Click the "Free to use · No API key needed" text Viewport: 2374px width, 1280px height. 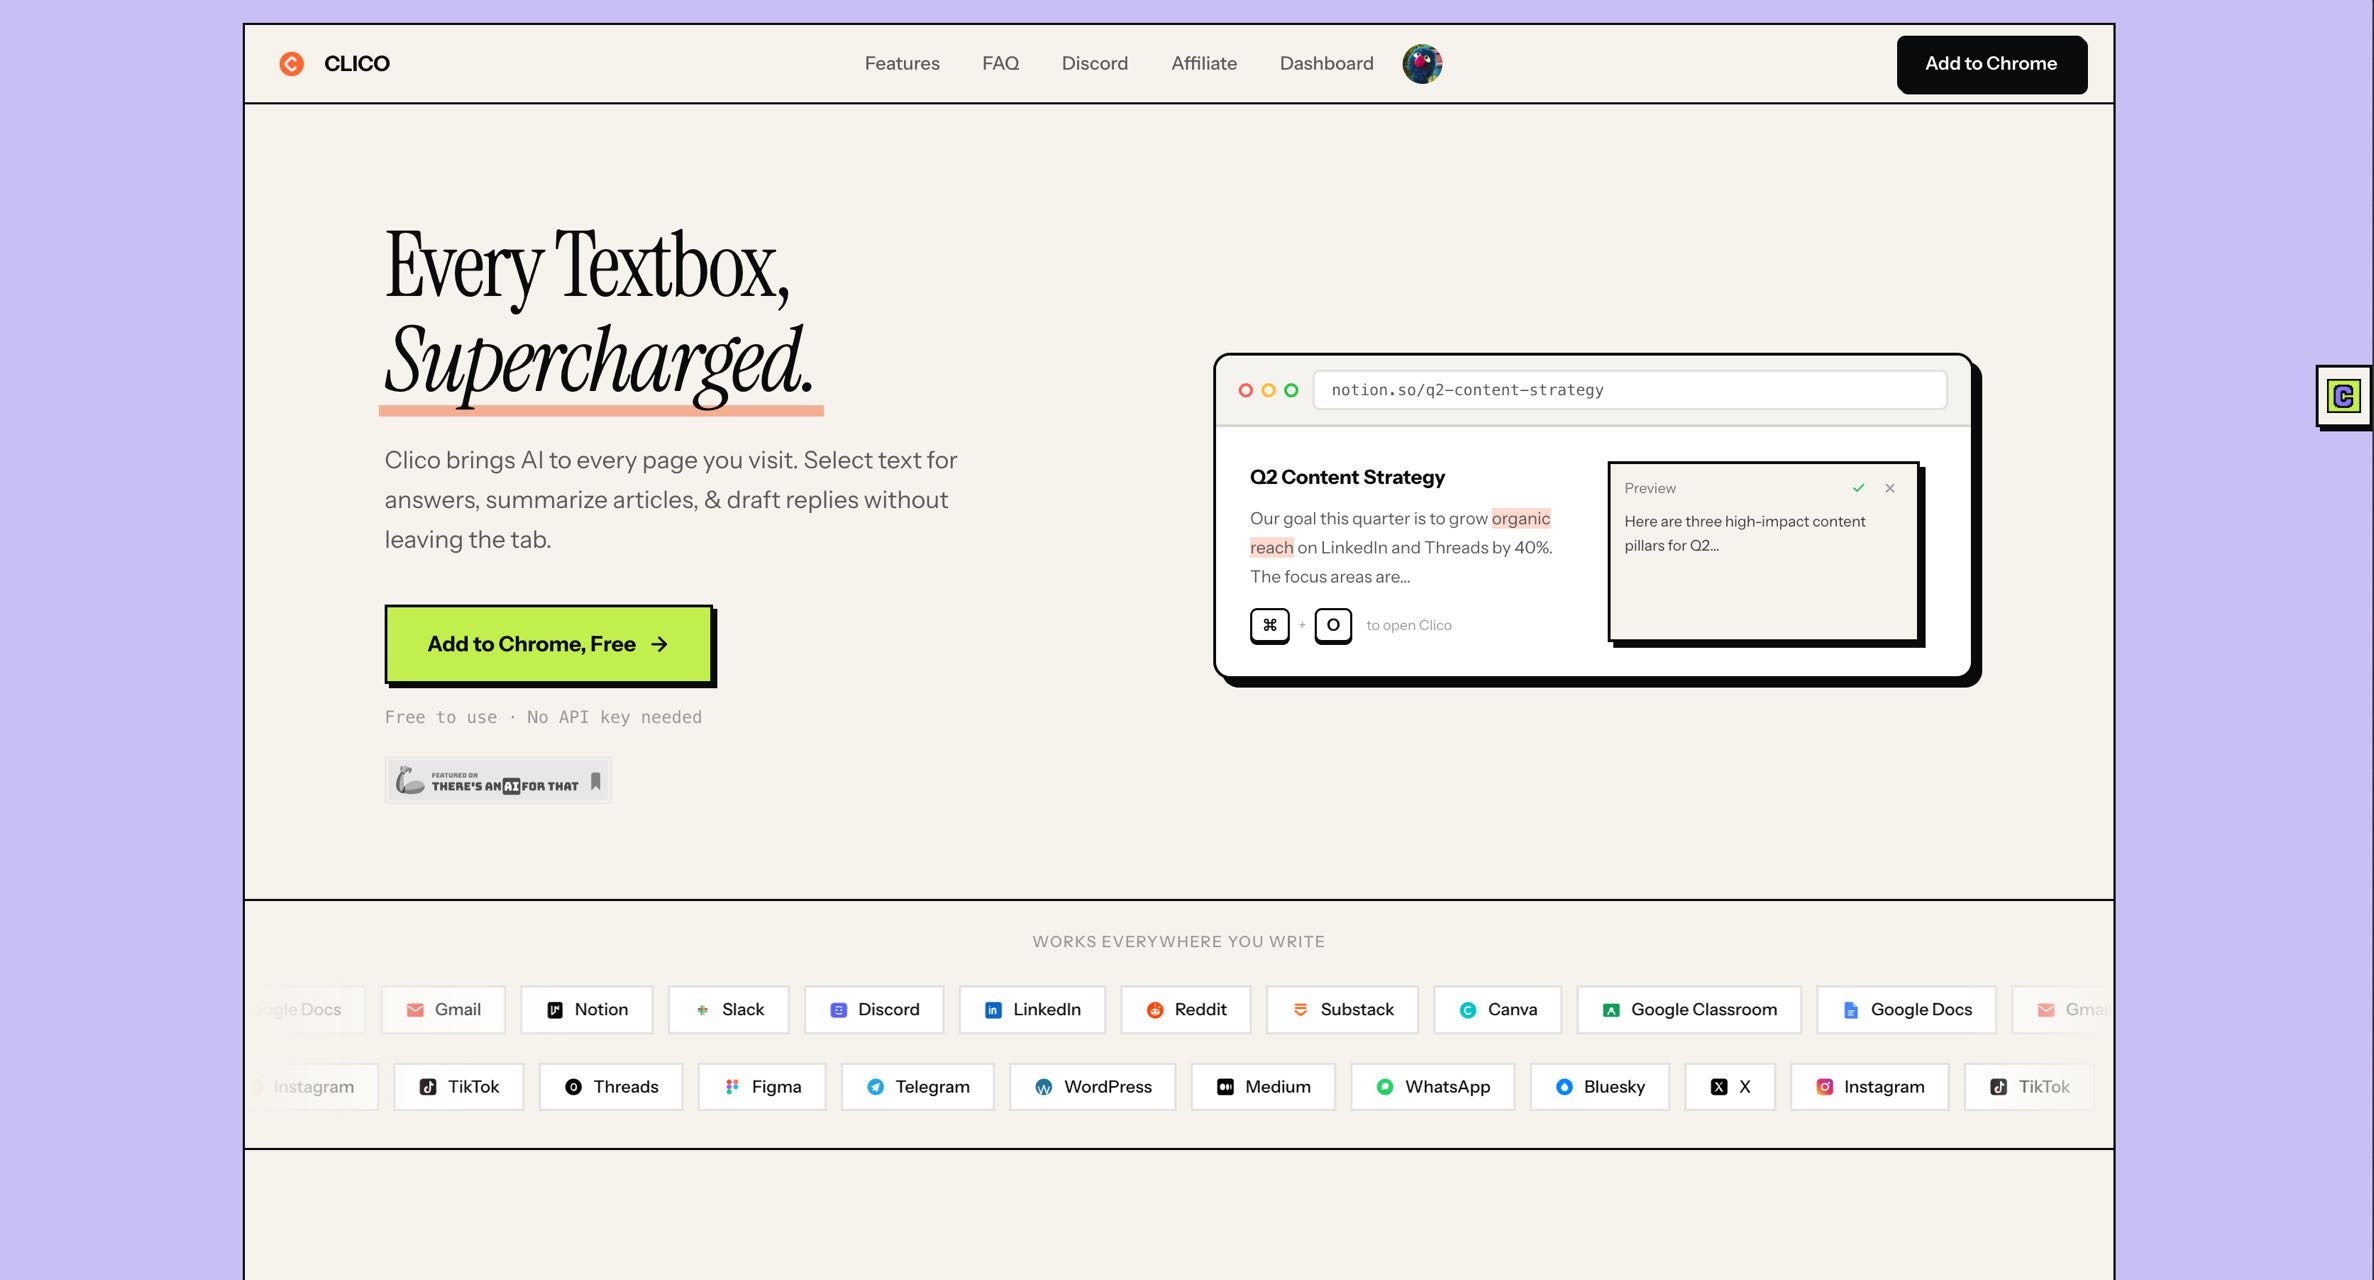543,717
